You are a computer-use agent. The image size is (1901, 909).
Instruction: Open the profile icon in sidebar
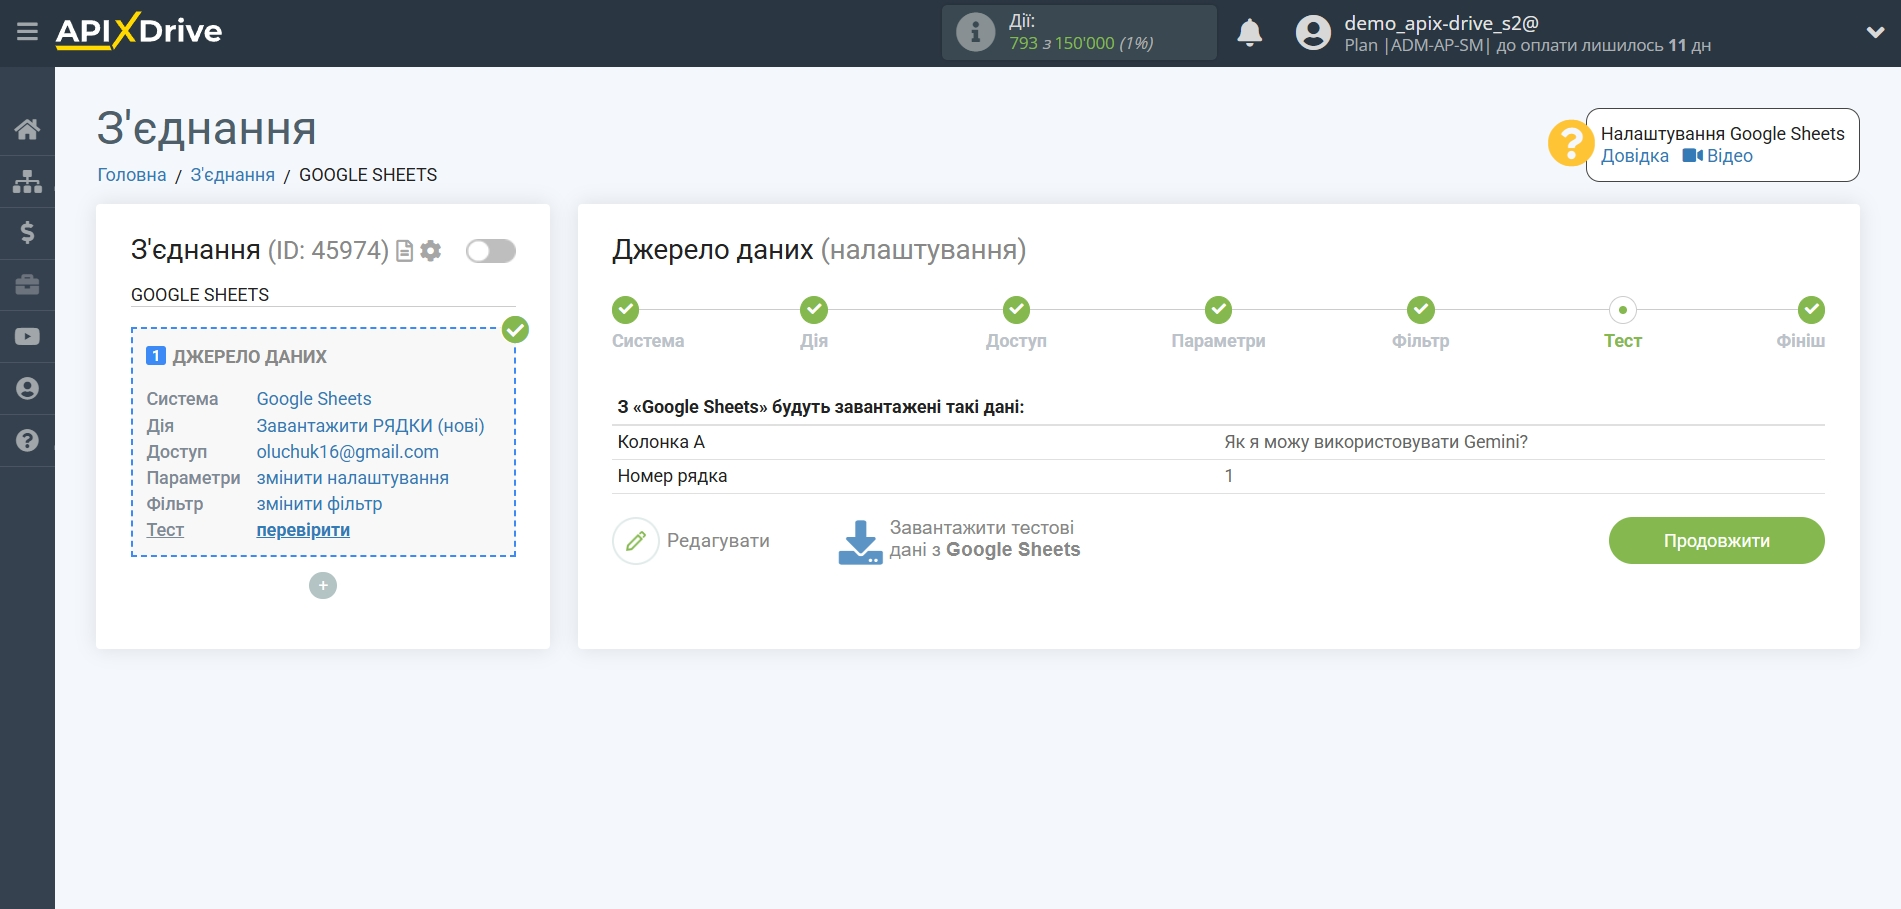pos(27,389)
